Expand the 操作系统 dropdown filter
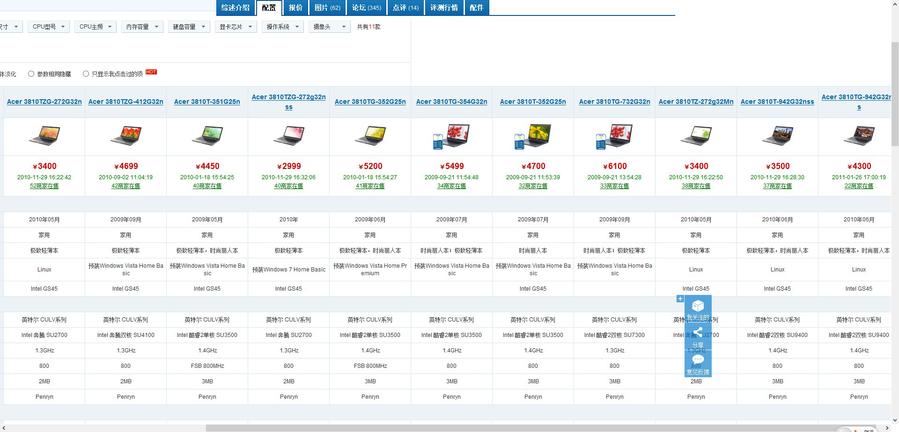This screenshot has height=432, width=899. pos(283,26)
